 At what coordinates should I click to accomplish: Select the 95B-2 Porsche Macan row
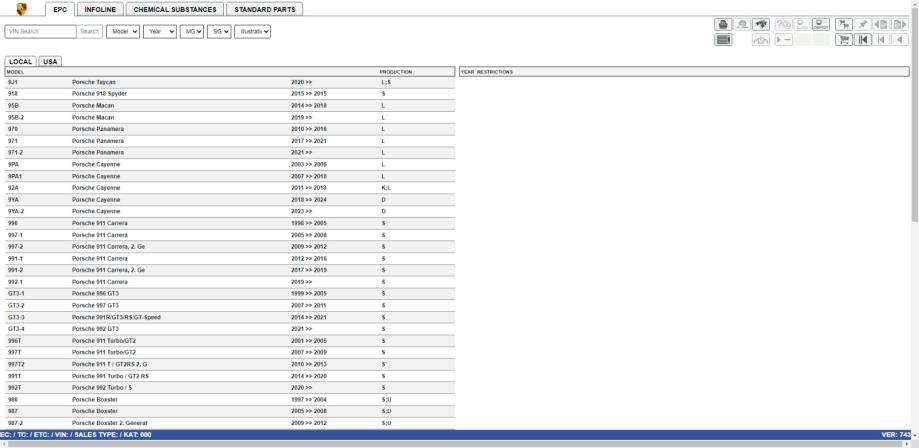click(x=230, y=118)
